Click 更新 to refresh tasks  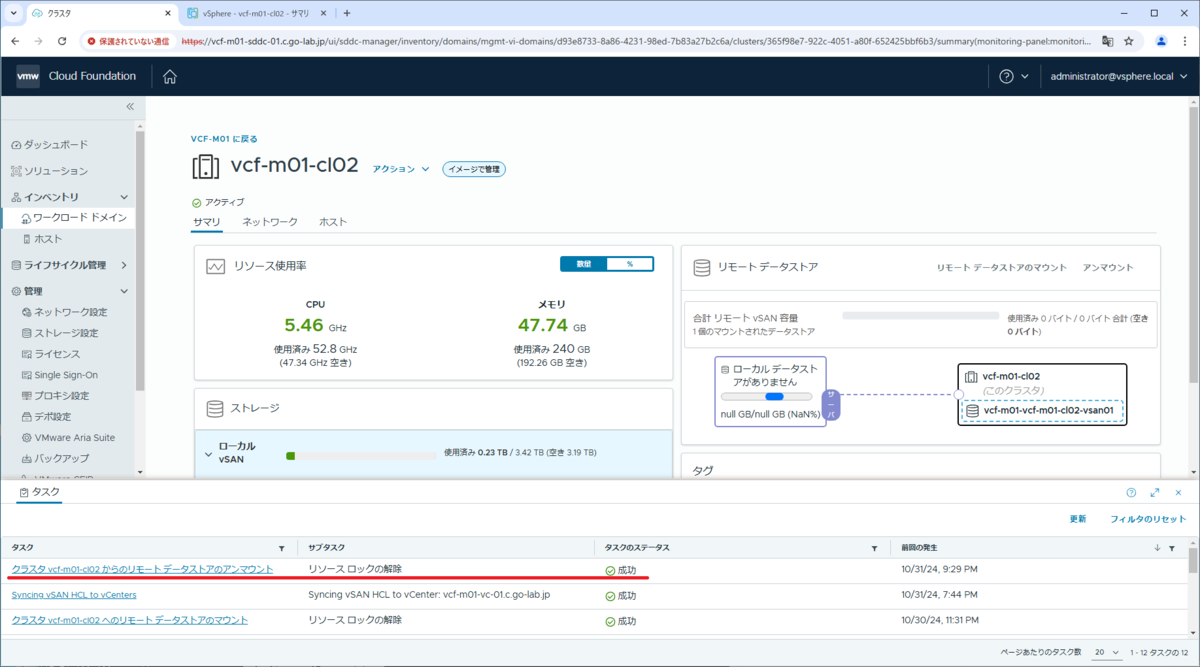[x=1078, y=520]
